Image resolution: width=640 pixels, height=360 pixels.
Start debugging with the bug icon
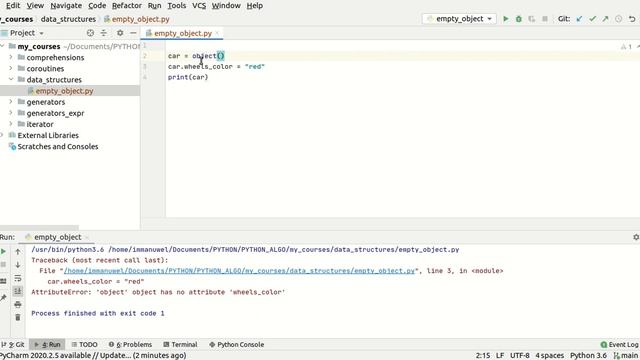pyautogui.click(x=519, y=19)
